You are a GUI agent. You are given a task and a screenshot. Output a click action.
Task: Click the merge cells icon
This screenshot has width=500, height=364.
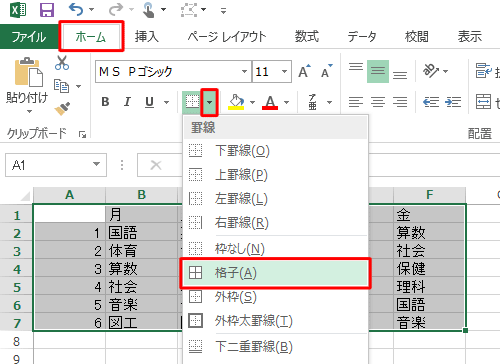coord(483,102)
